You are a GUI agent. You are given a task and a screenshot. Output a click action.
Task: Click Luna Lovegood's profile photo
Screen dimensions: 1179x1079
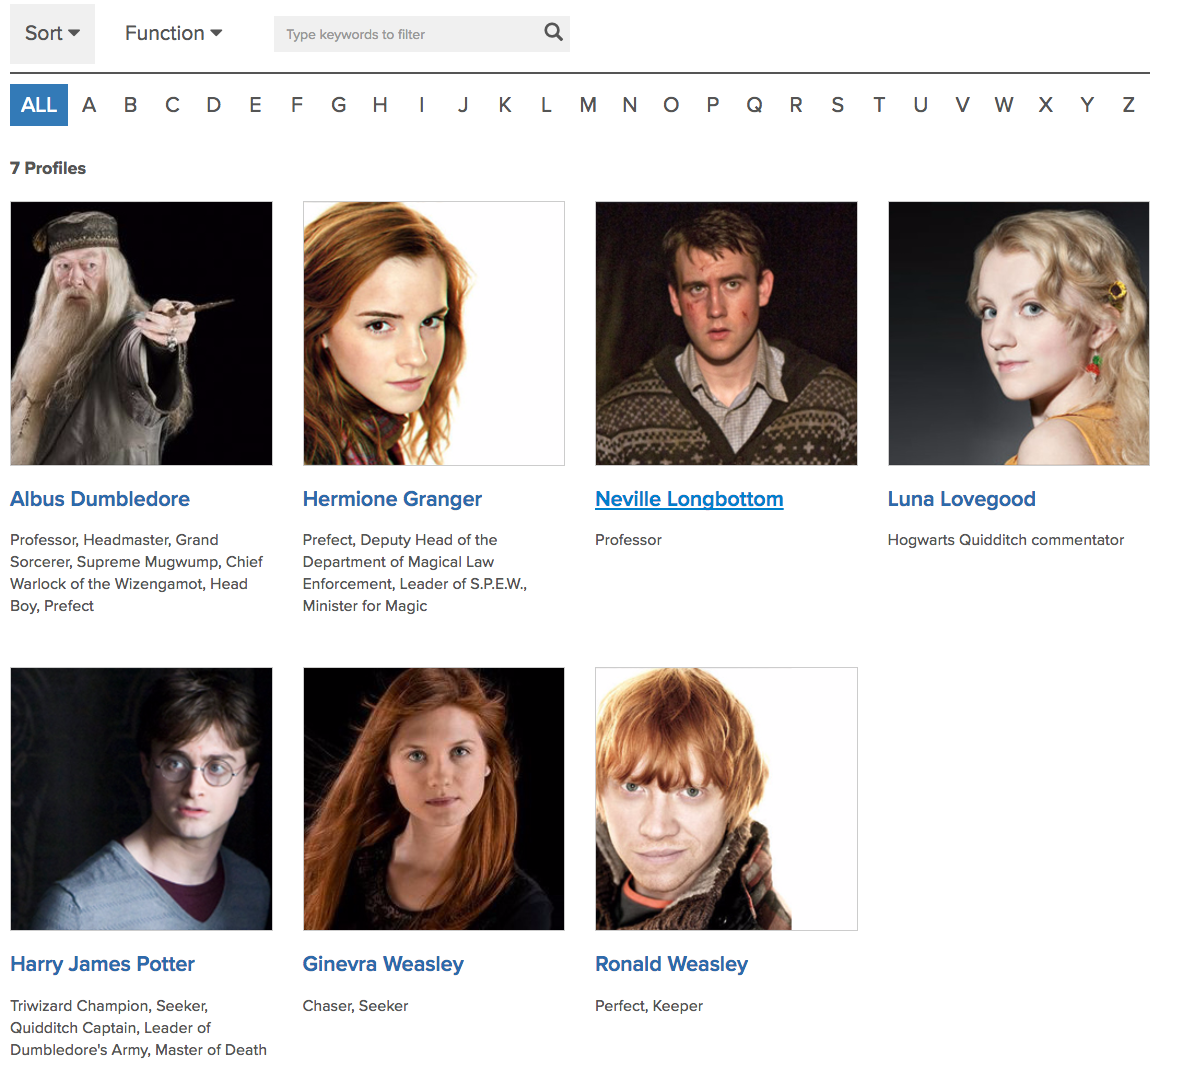pyautogui.click(x=1019, y=333)
